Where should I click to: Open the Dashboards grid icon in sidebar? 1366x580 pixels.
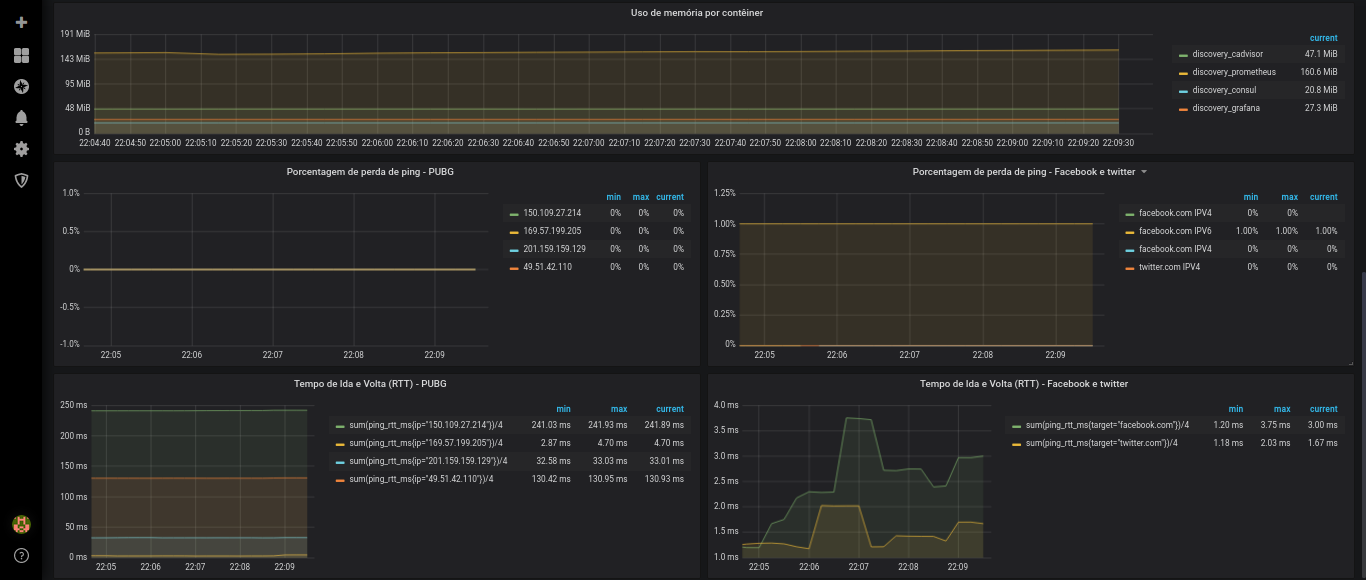coord(21,55)
